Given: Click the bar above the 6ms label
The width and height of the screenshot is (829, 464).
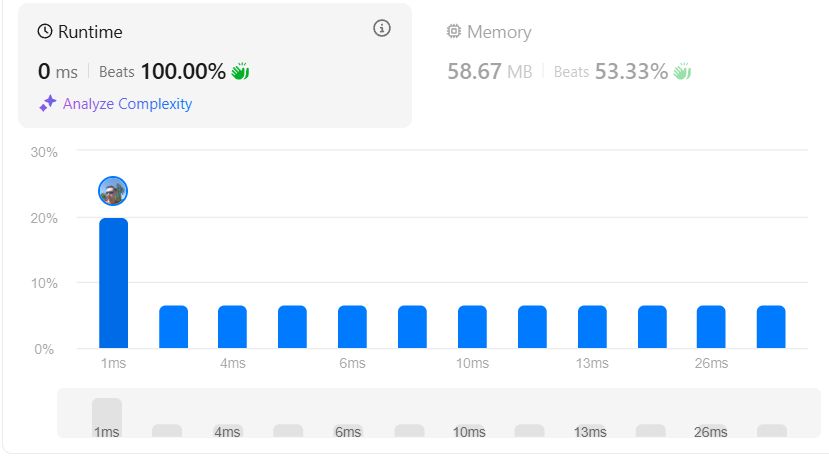Looking at the screenshot, I should click(352, 326).
